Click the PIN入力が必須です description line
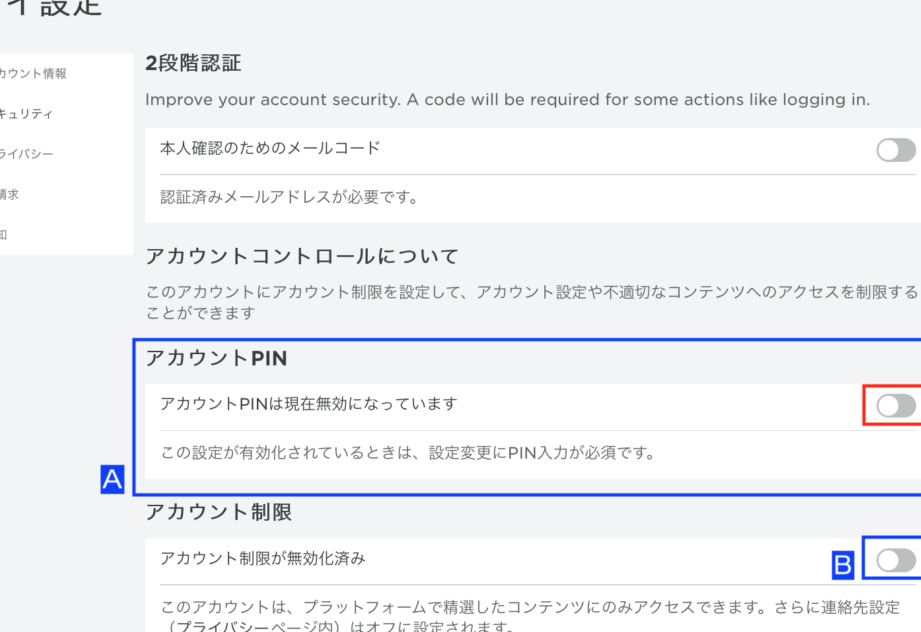 pyautogui.click(x=408, y=453)
